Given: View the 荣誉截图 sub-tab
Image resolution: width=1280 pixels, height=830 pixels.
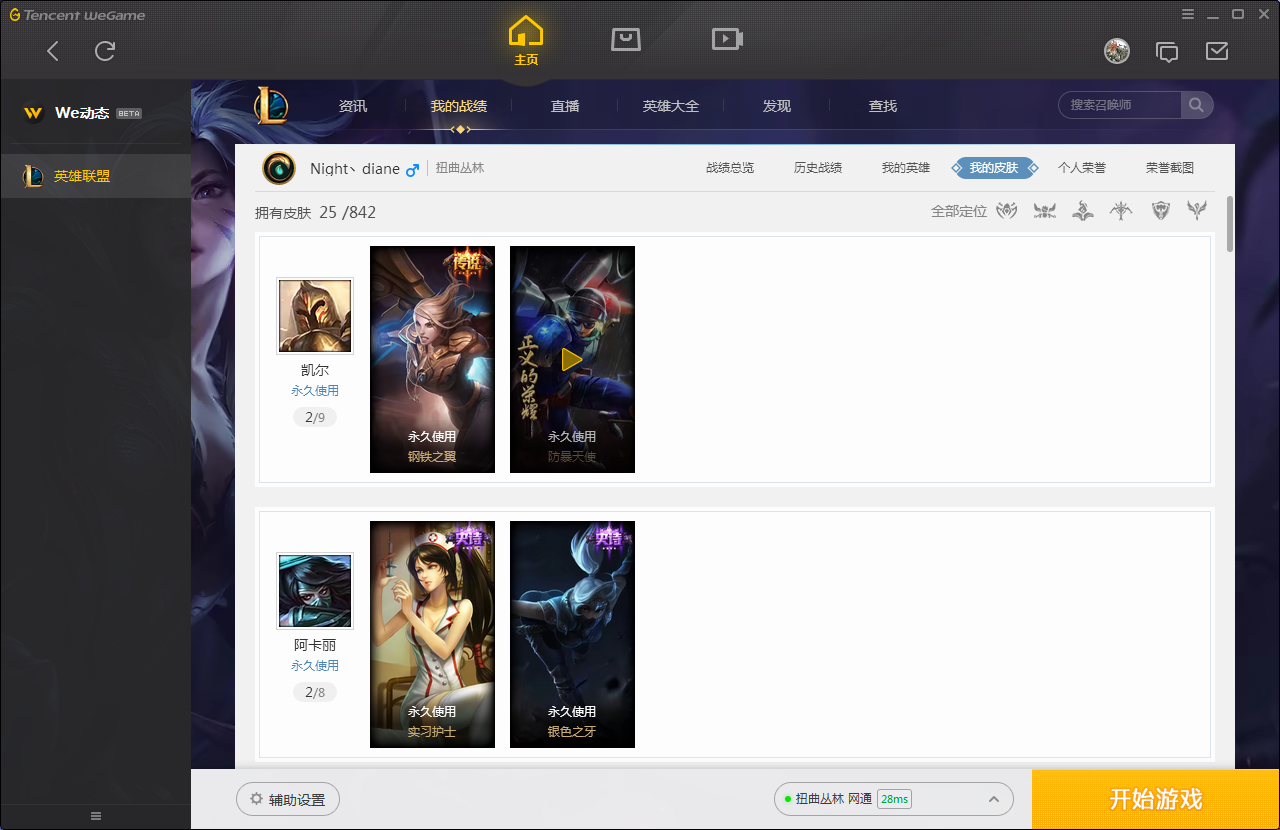Looking at the screenshot, I should click(x=1170, y=168).
